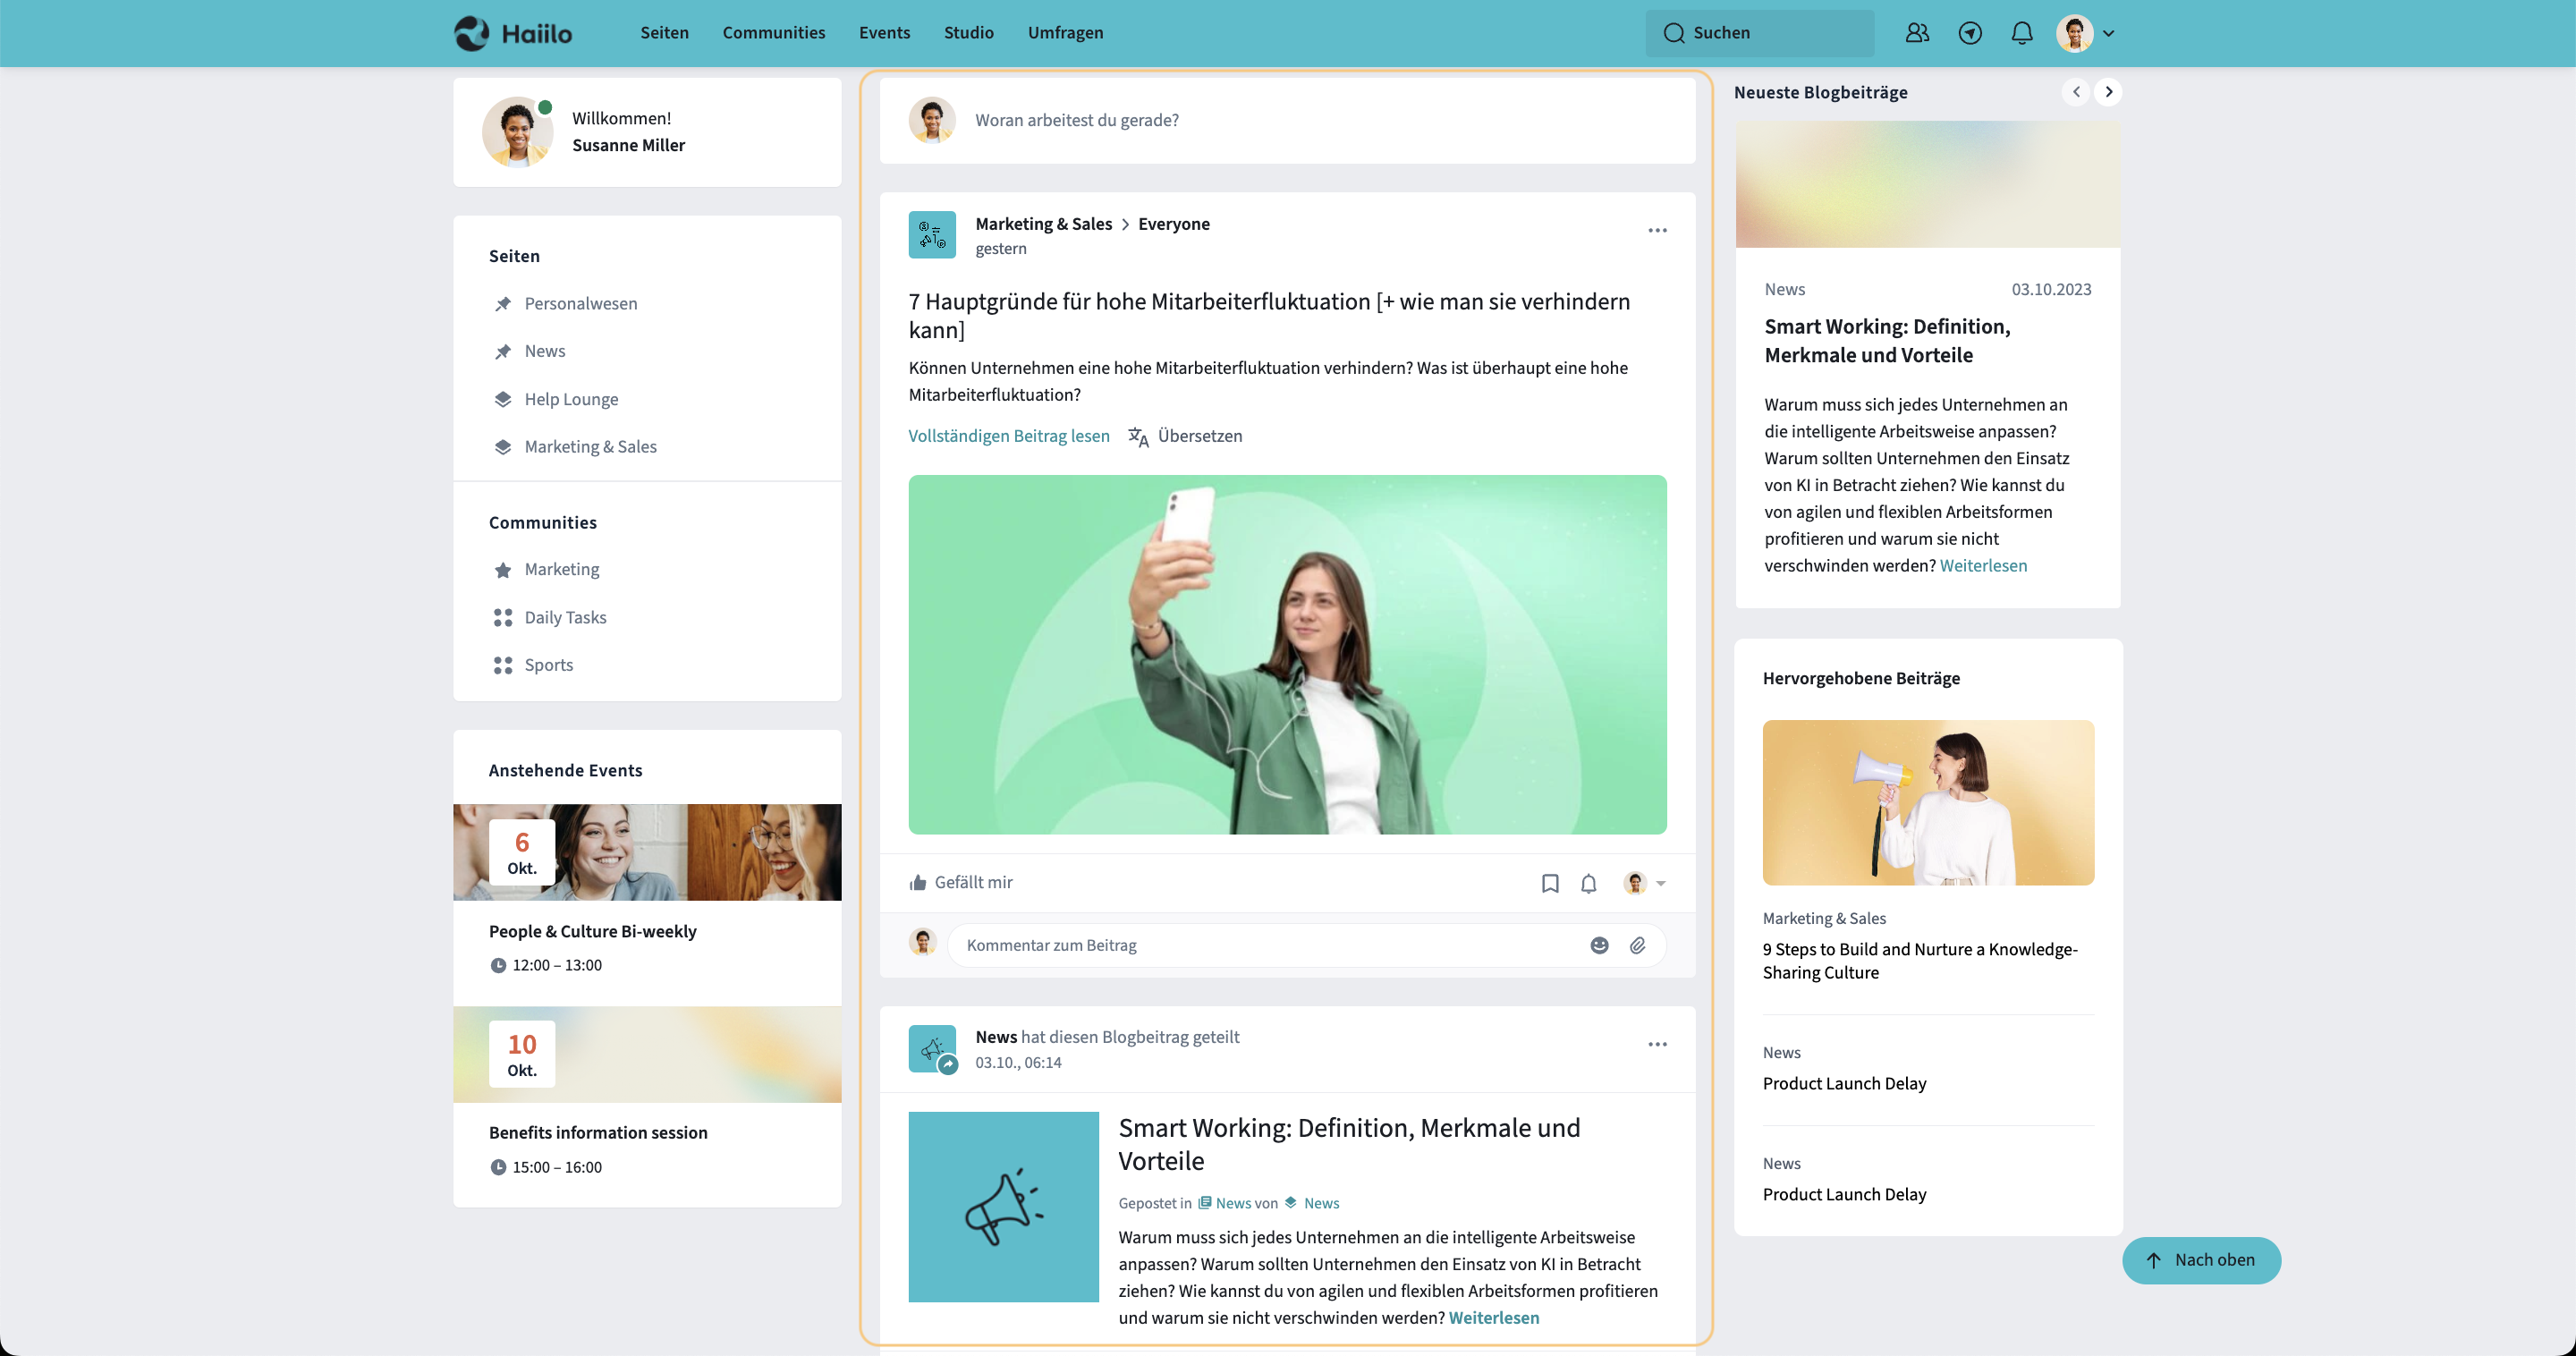Select the compass/discover icon in top bar

click(1969, 33)
